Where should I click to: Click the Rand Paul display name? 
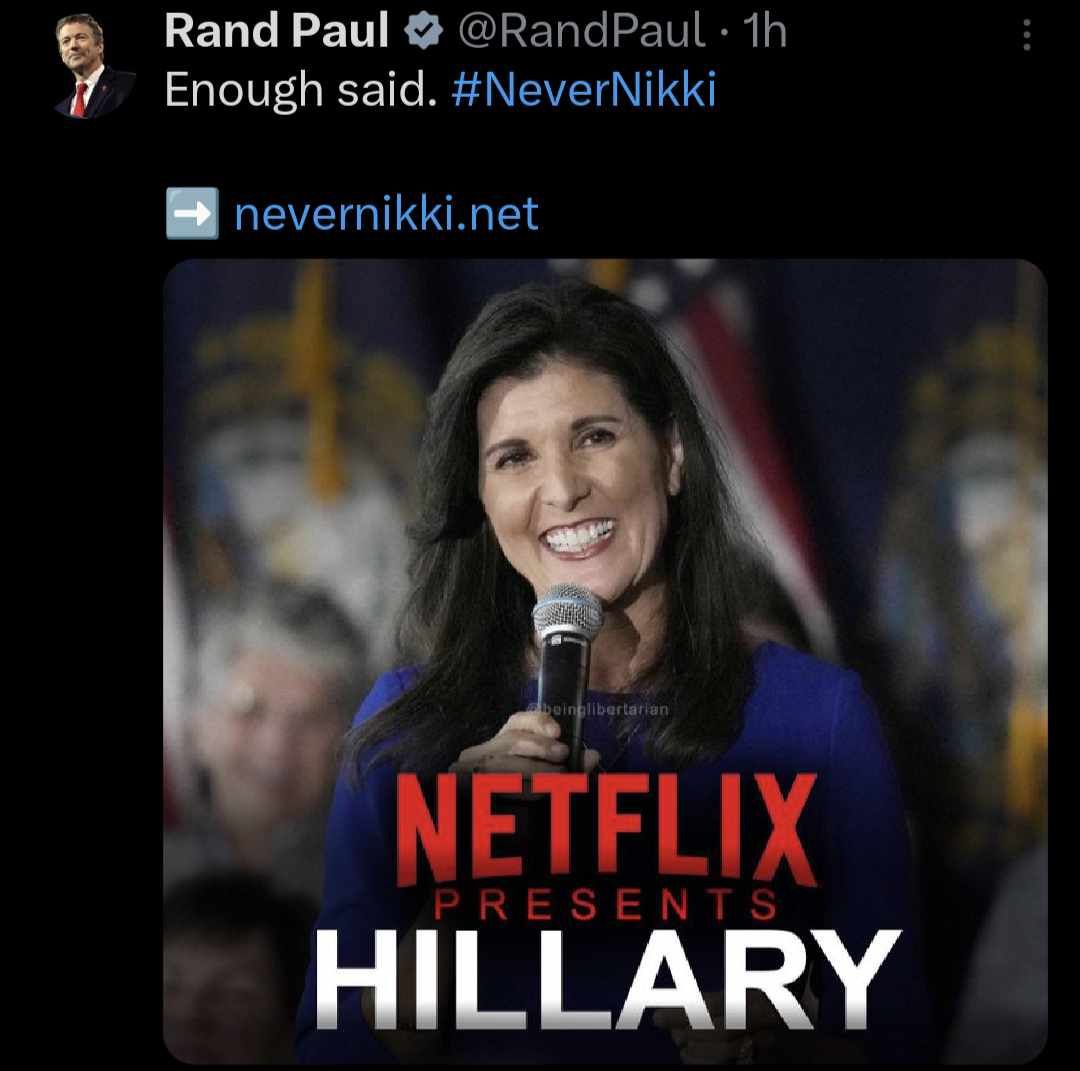click(276, 31)
